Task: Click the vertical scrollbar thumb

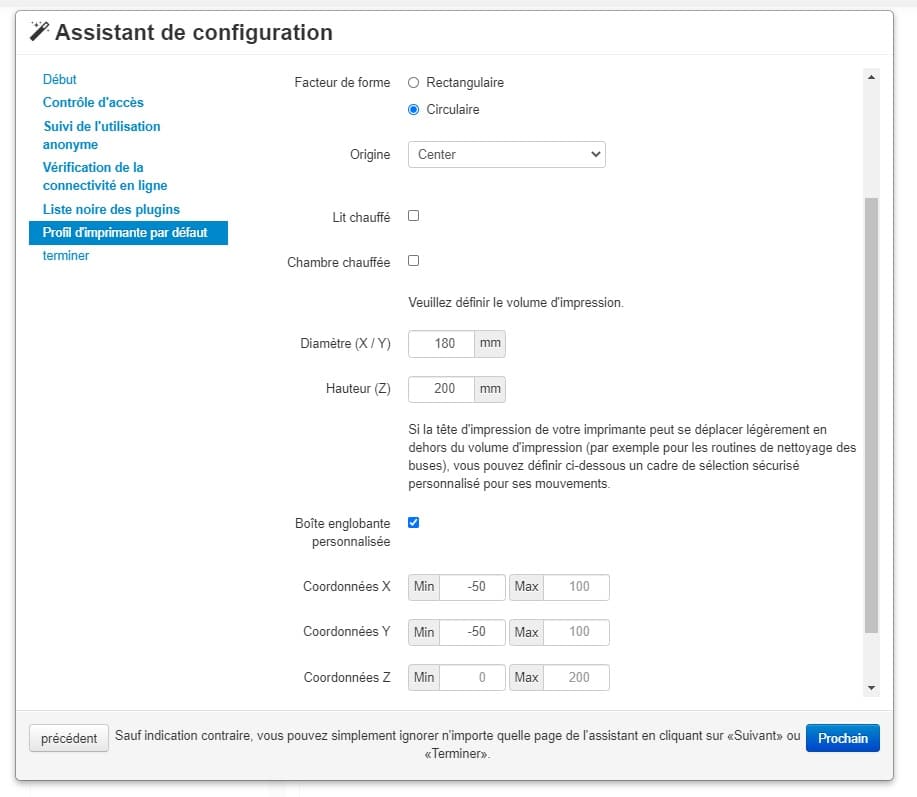Action: [x=871, y=415]
